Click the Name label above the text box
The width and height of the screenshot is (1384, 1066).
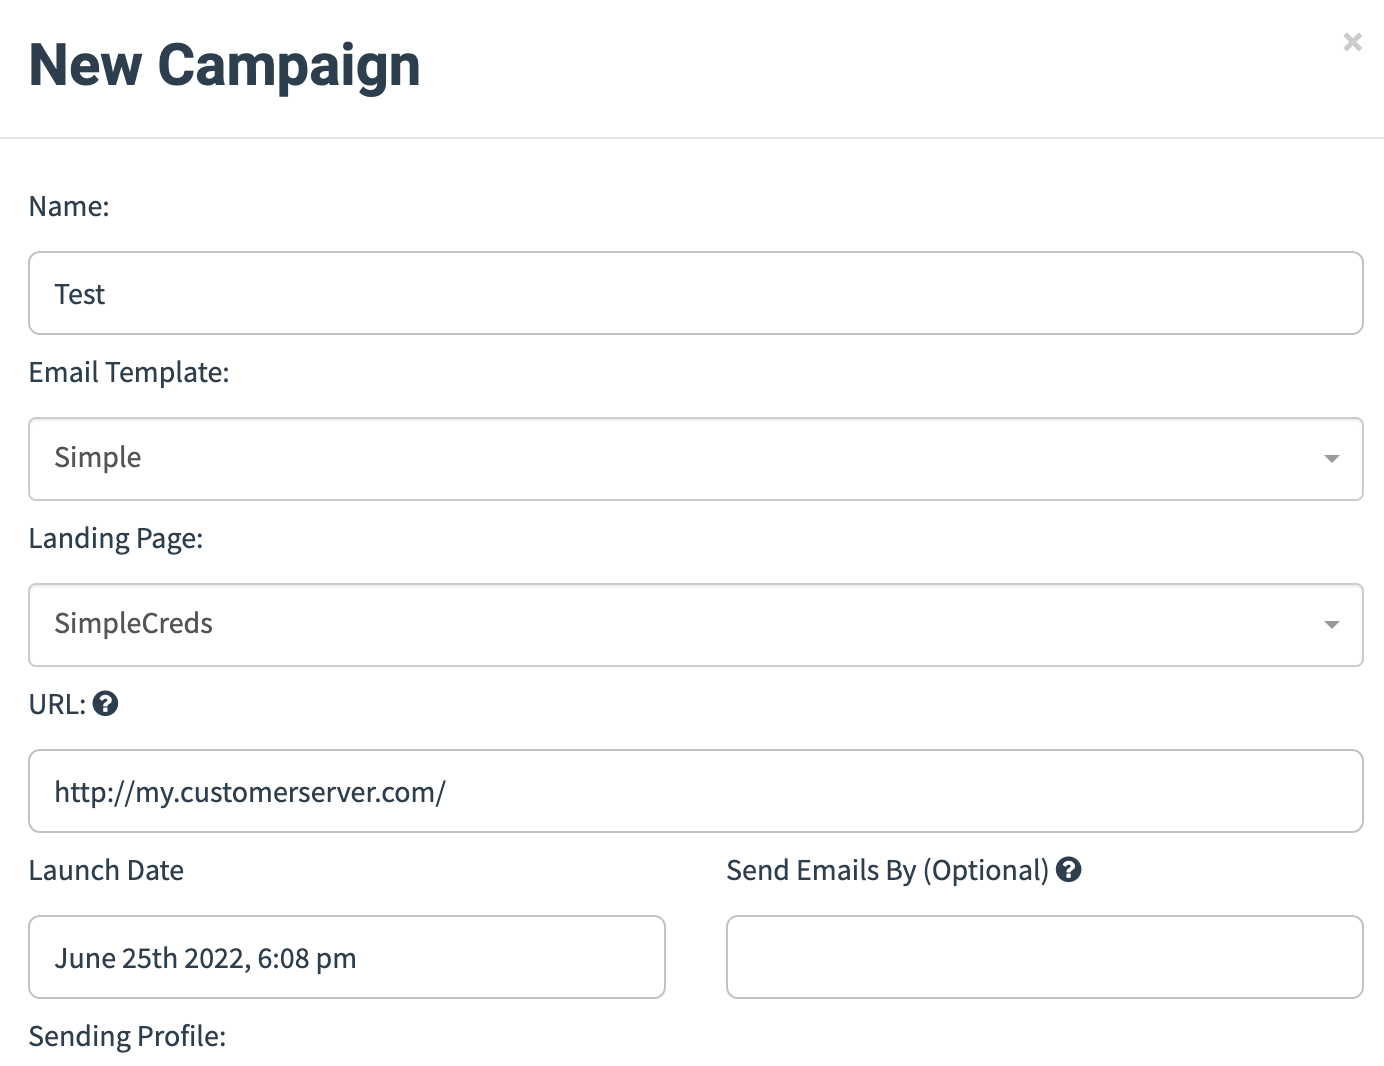pyautogui.click(x=68, y=206)
